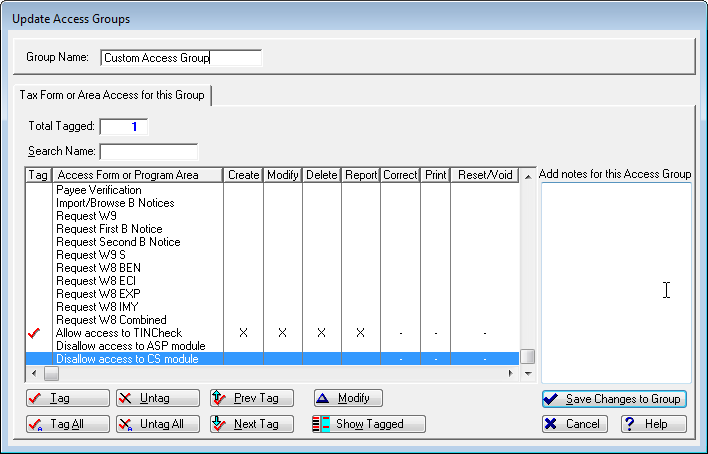Open Help for access groups
Viewport: 708px width, 454px height.
[652, 424]
